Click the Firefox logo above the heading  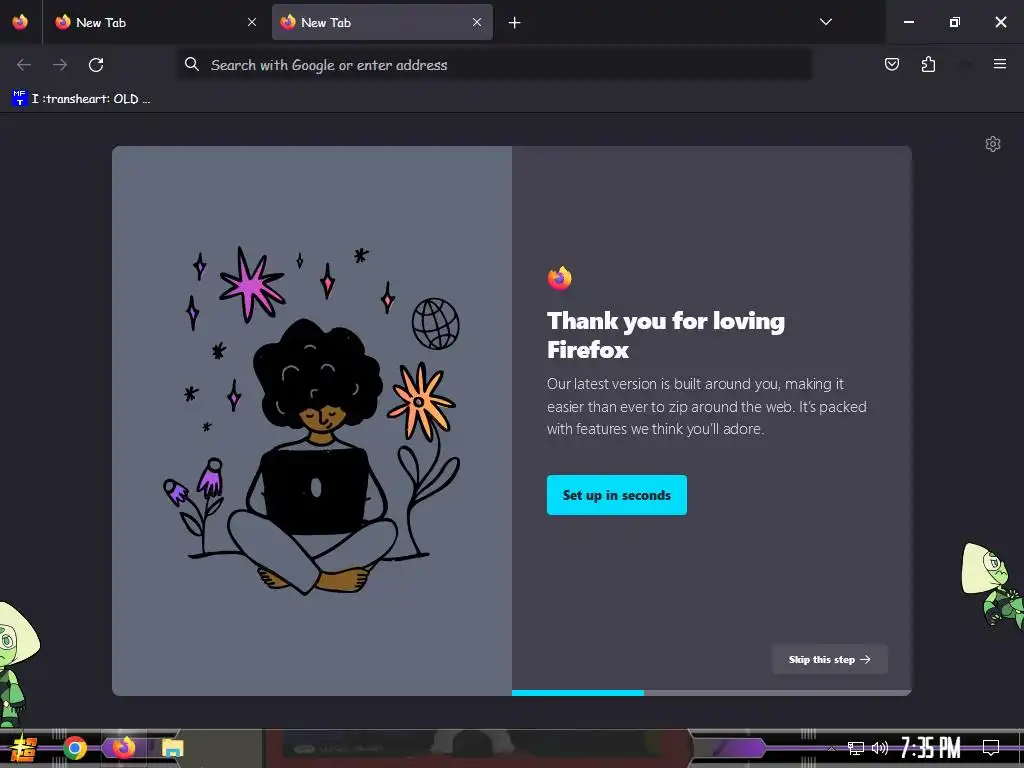click(560, 278)
